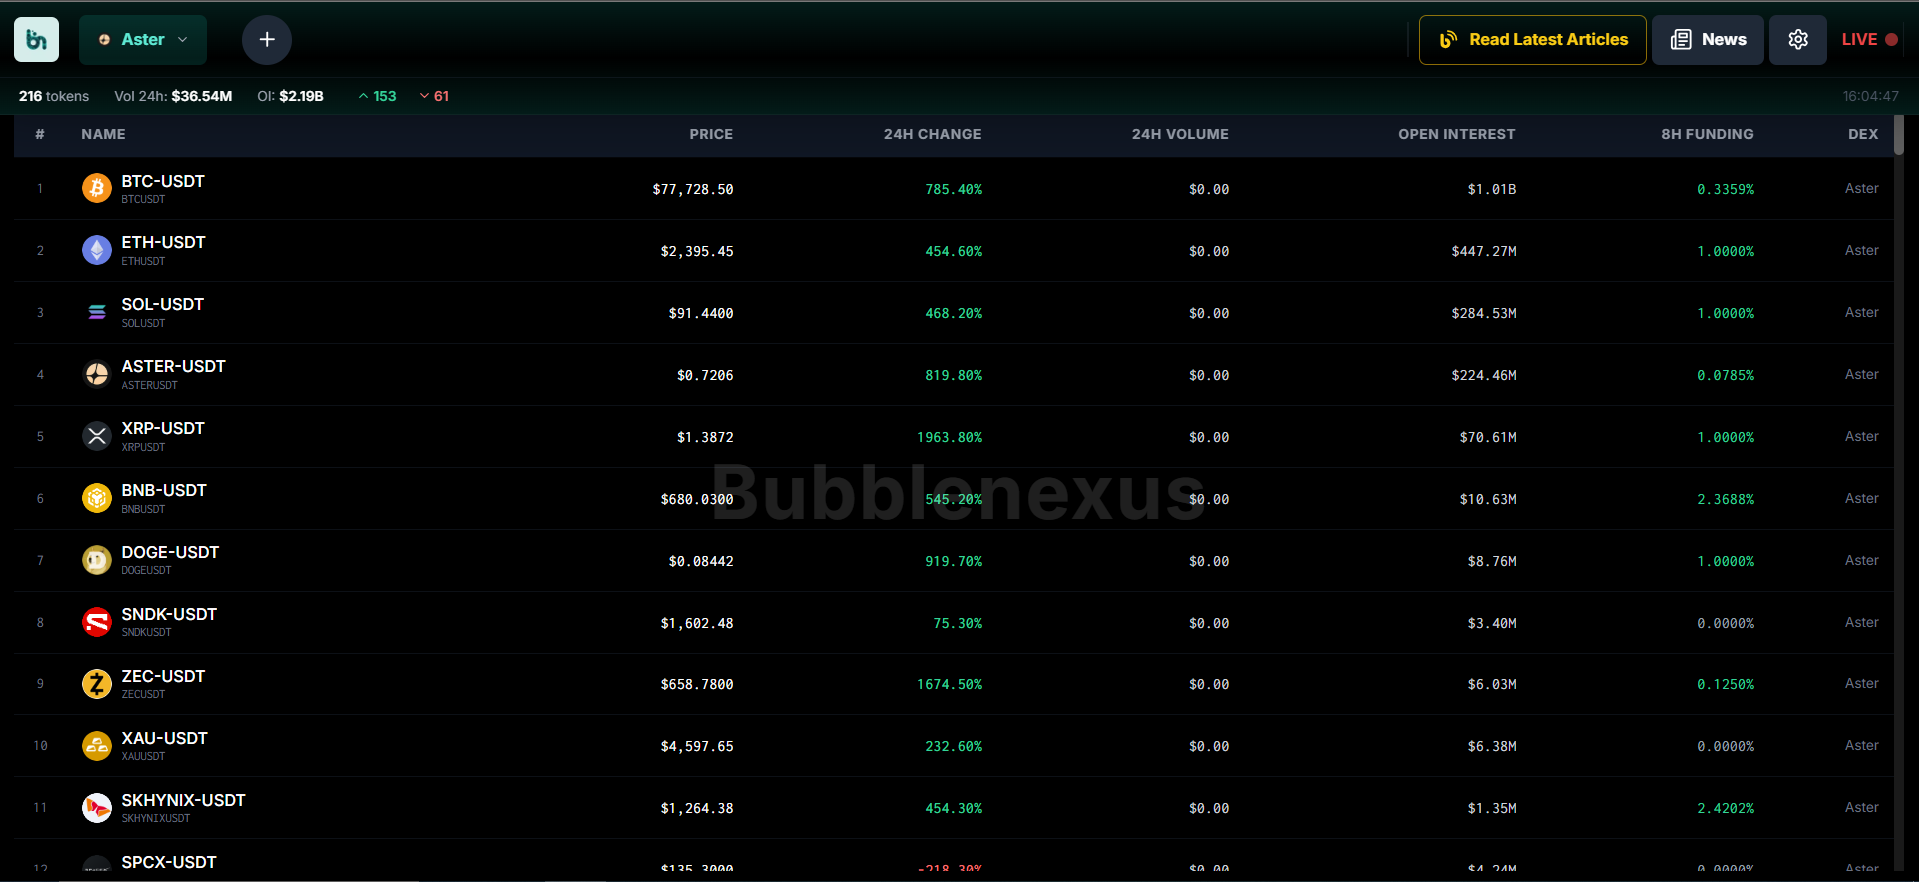Click BTC price $77,728.50
Image resolution: width=1919 pixels, height=882 pixels.
[693, 189]
